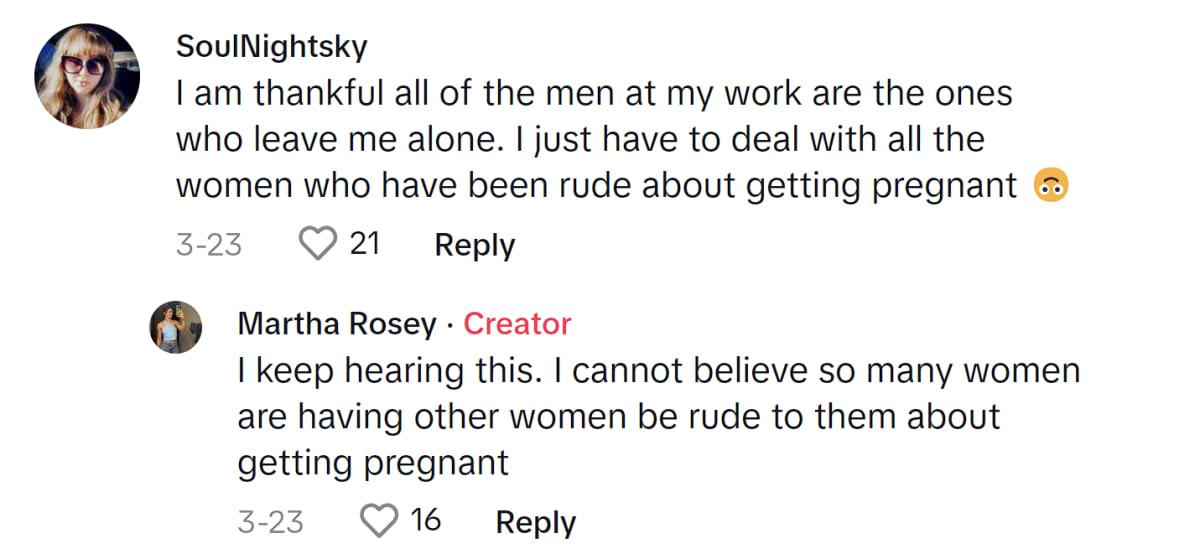
Task: Click the 3-23 date under Martha Rosey's reply
Action: click(270, 522)
